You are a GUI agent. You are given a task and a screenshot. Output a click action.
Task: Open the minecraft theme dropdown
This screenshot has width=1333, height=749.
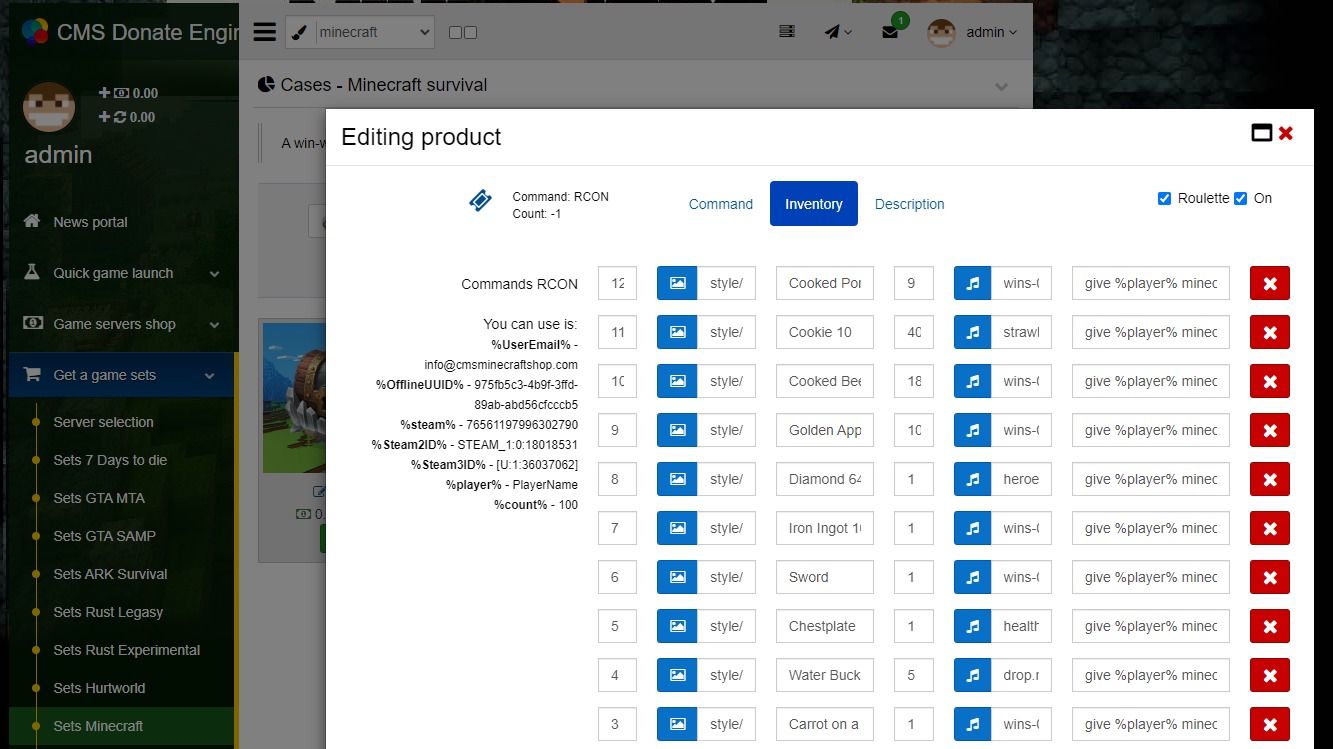[x=374, y=32]
